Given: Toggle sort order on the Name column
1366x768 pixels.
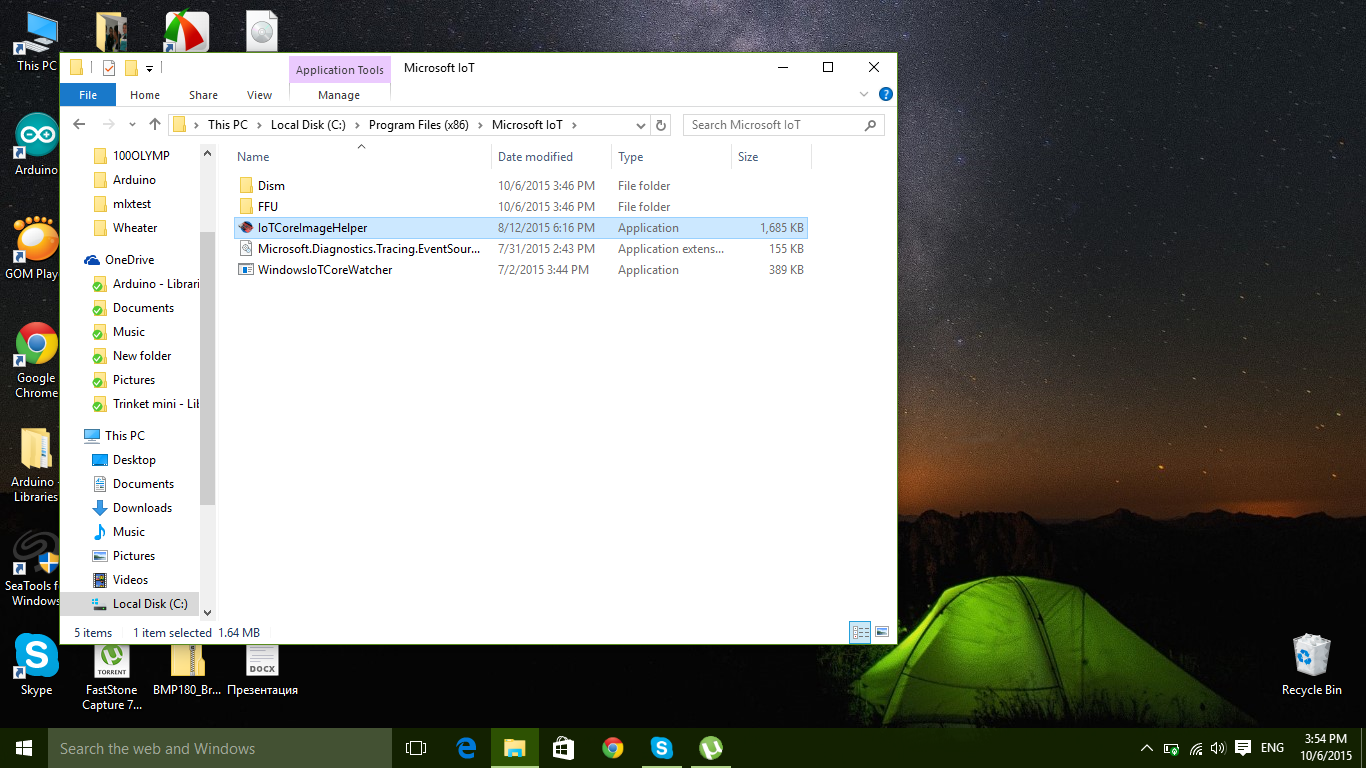Looking at the screenshot, I should (x=252, y=157).
